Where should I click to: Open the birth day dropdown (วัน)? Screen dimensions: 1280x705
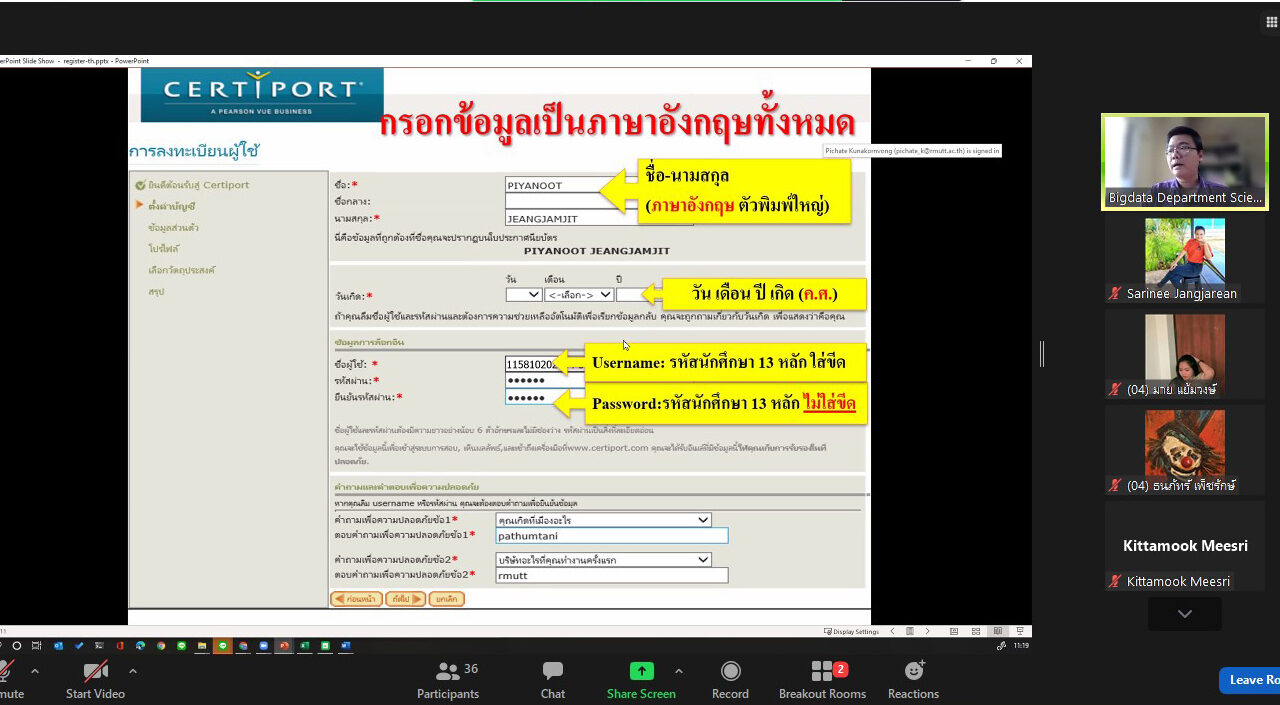(523, 295)
